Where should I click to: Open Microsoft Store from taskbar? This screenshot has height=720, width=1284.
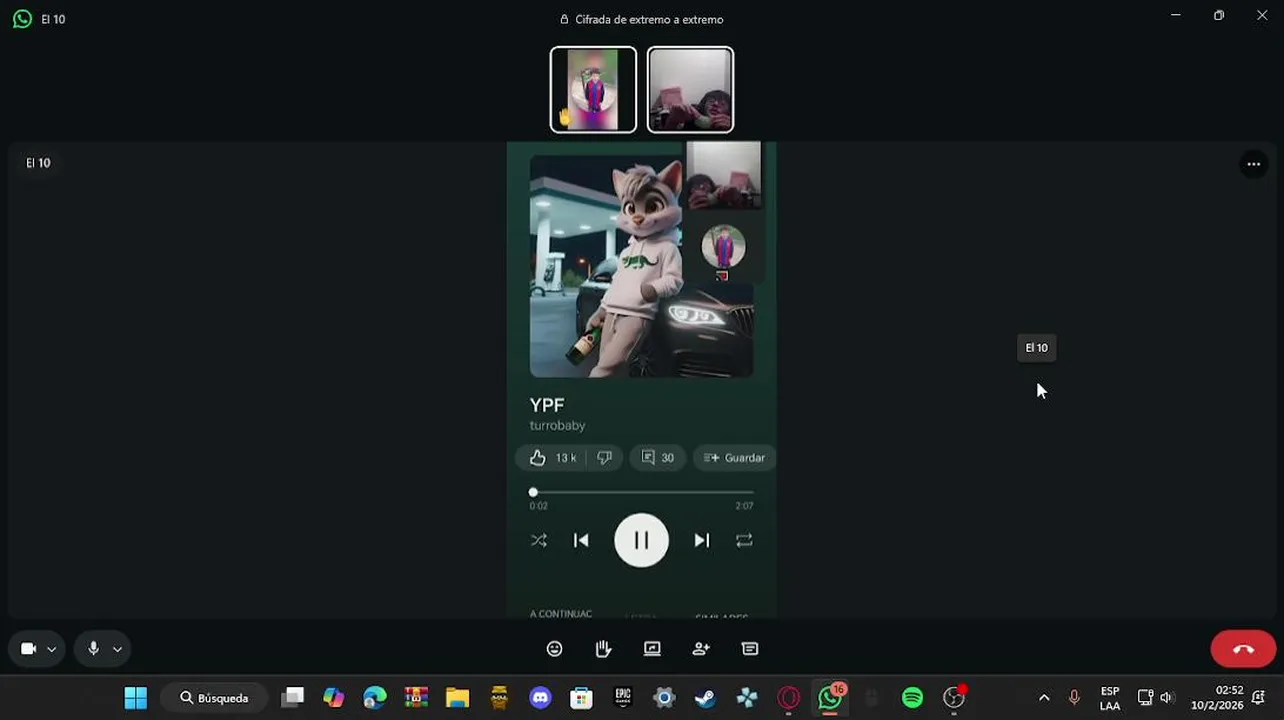tap(581, 698)
